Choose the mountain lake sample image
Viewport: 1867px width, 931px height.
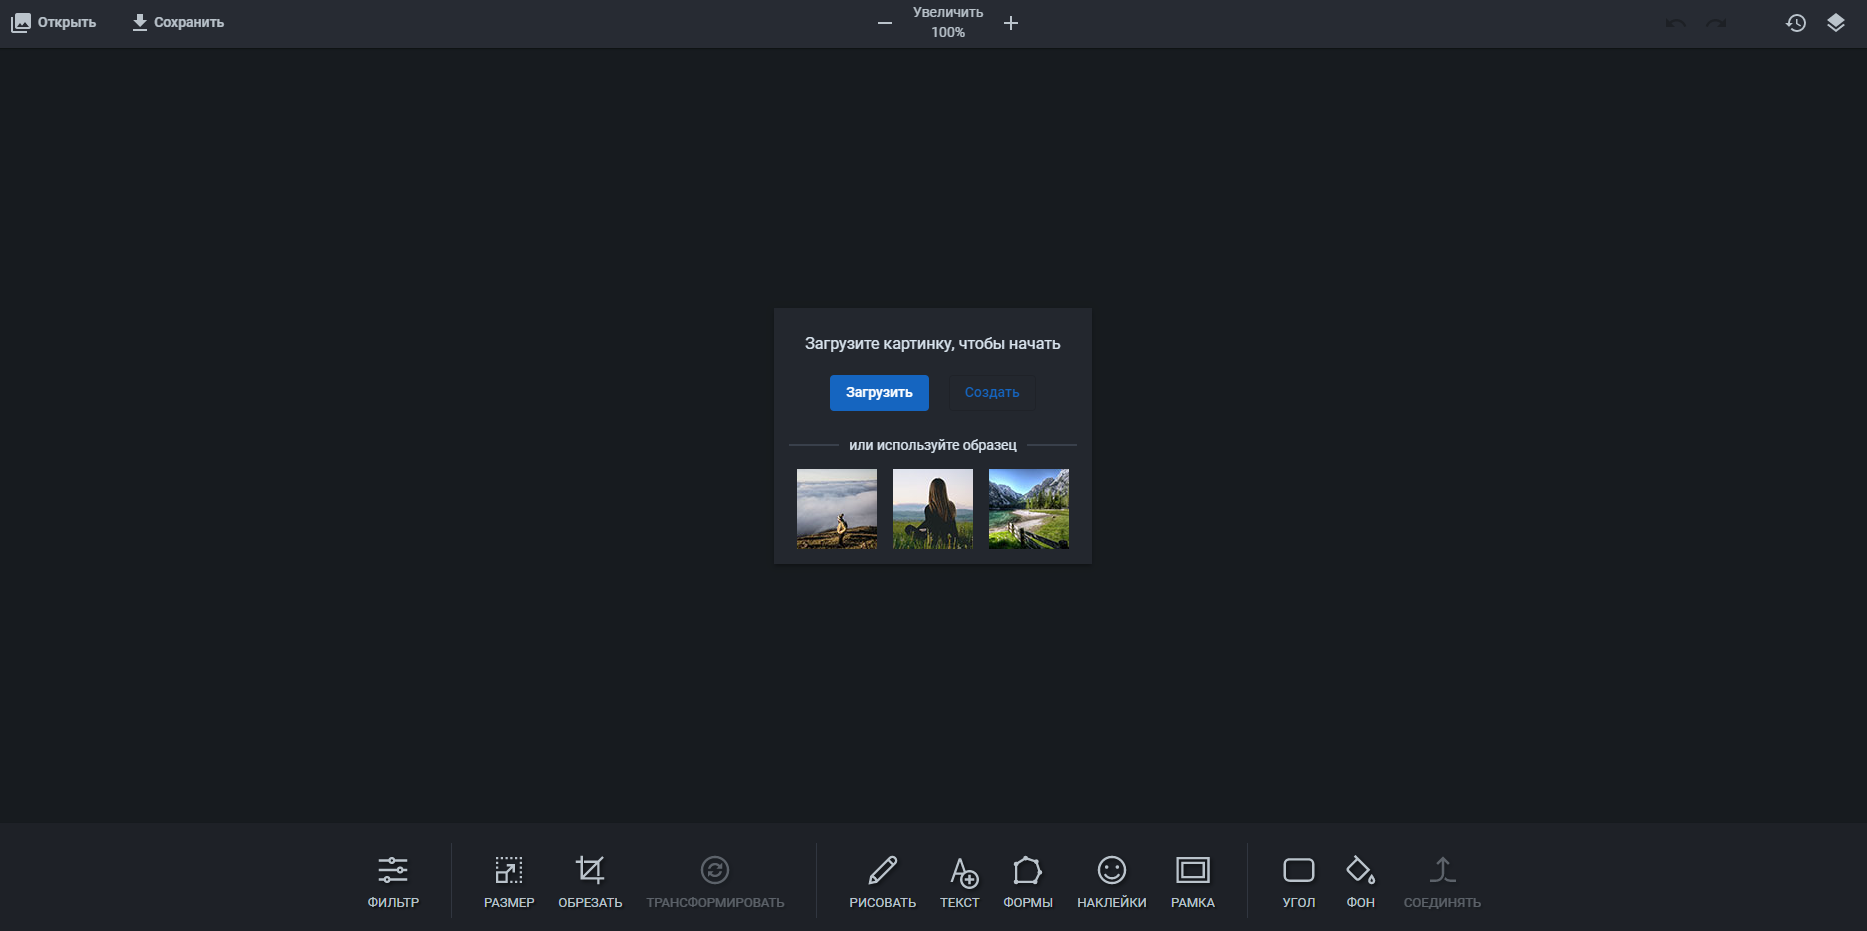[1028, 509]
